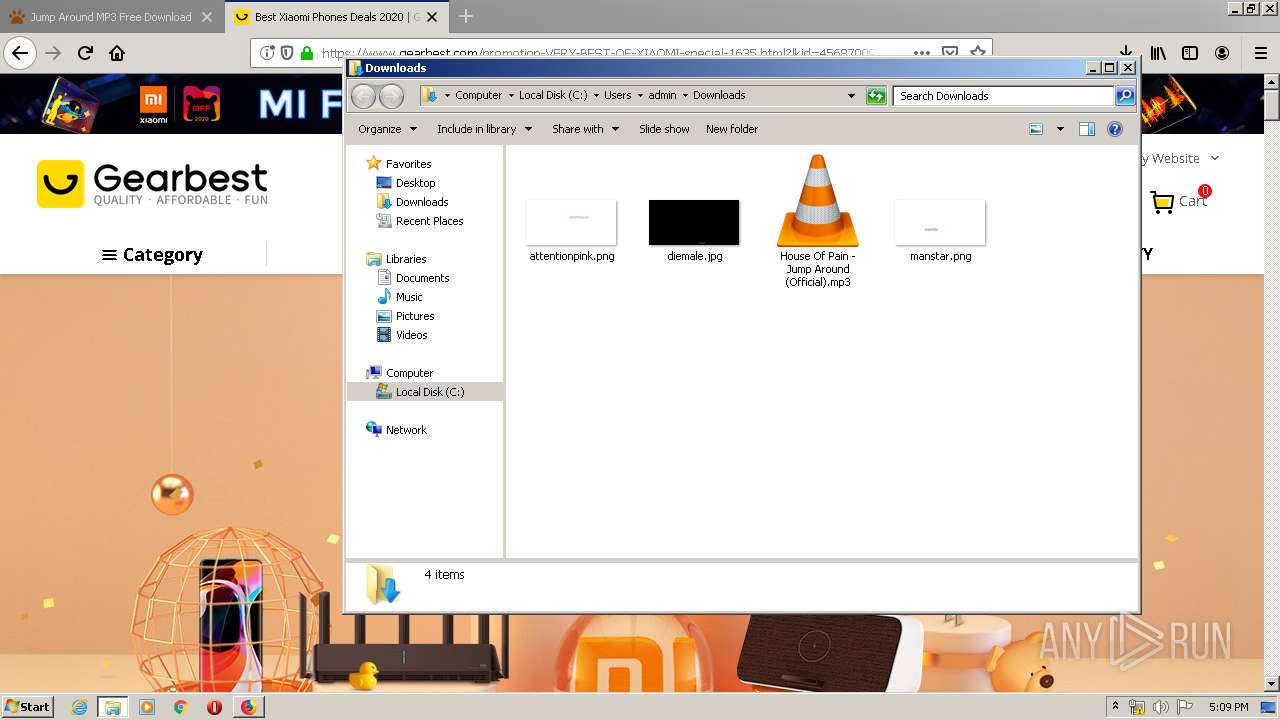Image resolution: width=1280 pixels, height=720 pixels.
Task: Launch Windows Media Player from taskbar
Action: (x=147, y=707)
